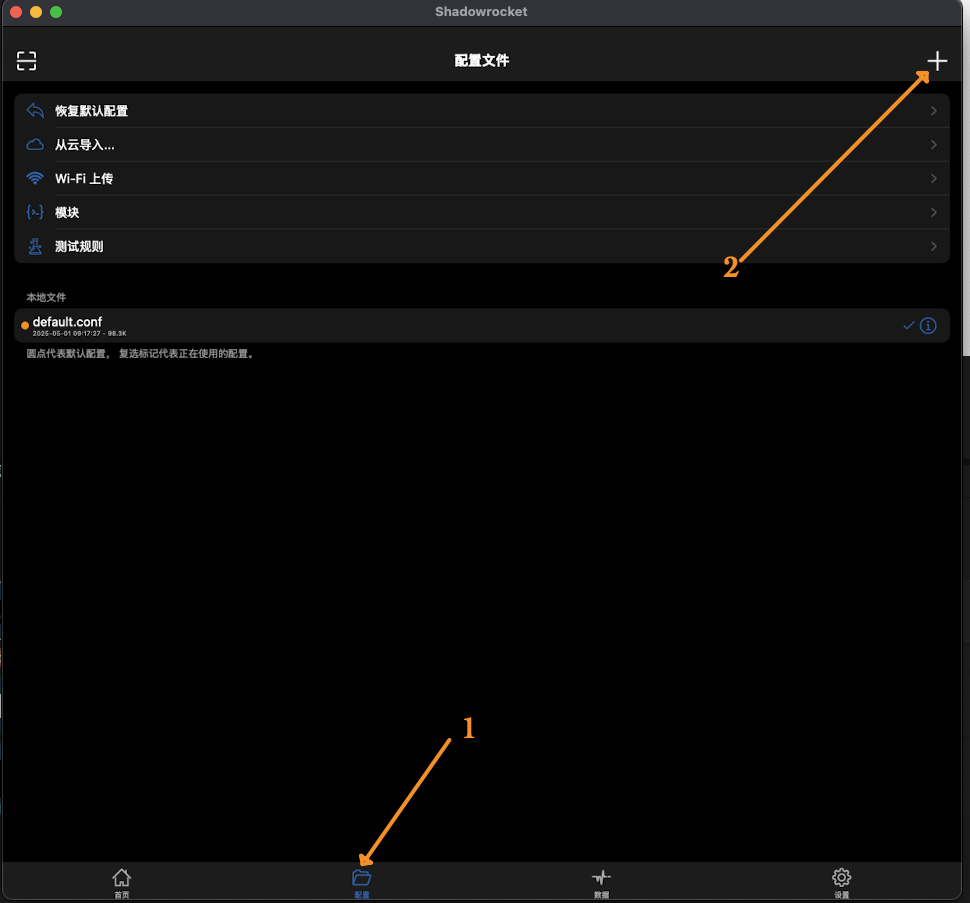970x903 pixels.
Task: Select the default.conf file name
Action: click(67, 322)
